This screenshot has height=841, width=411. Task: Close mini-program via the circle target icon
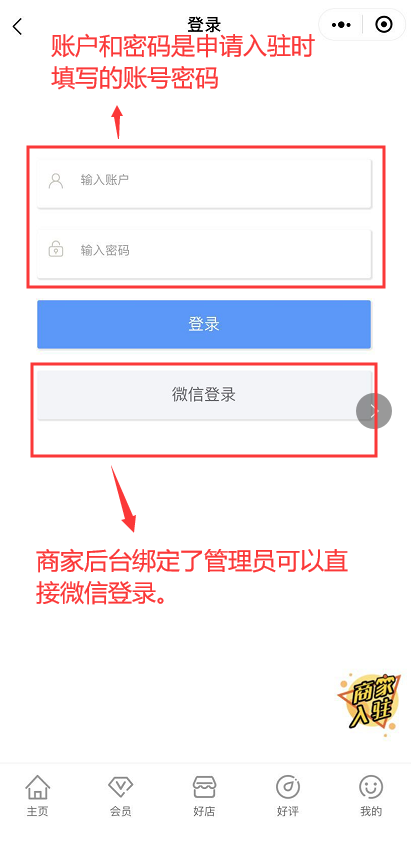(384, 25)
